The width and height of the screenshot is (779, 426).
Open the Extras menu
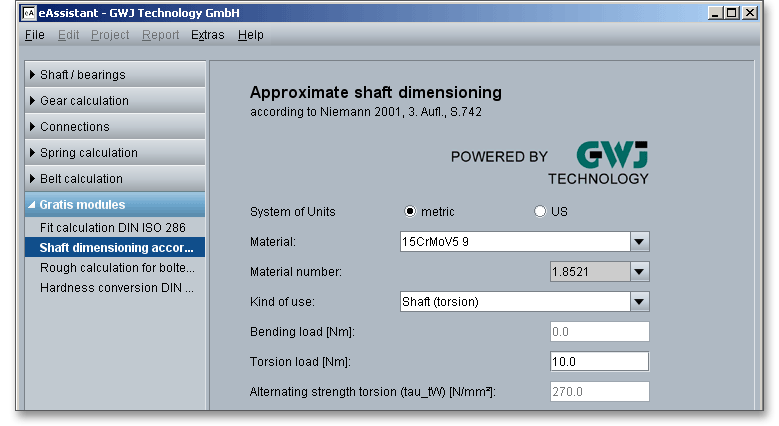[208, 35]
